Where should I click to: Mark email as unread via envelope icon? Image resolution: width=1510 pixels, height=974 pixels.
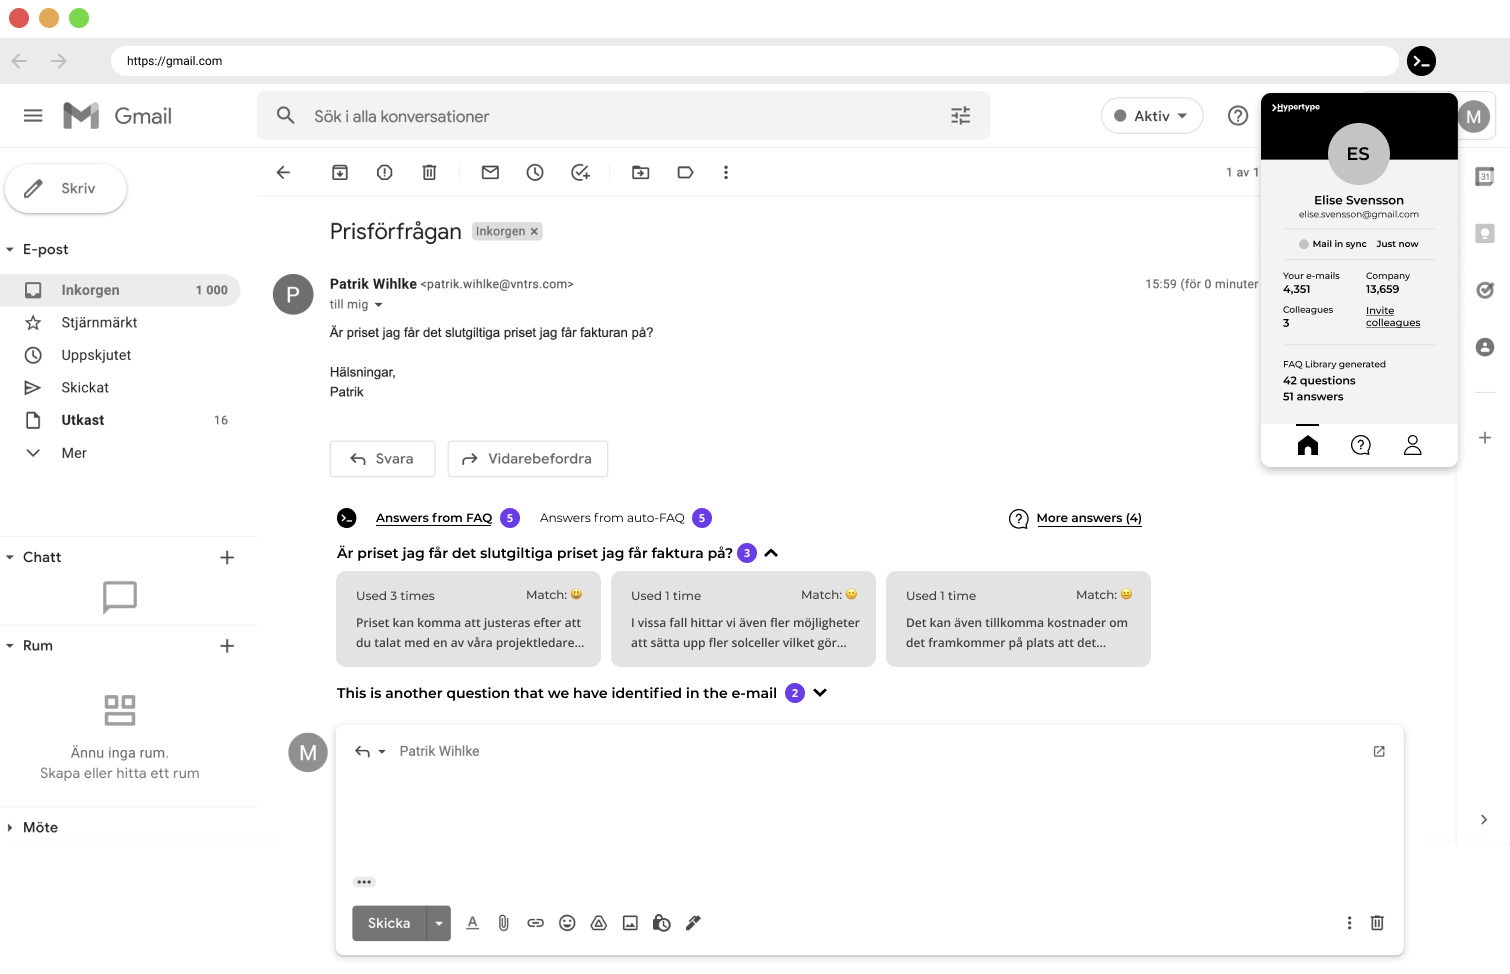(x=490, y=173)
